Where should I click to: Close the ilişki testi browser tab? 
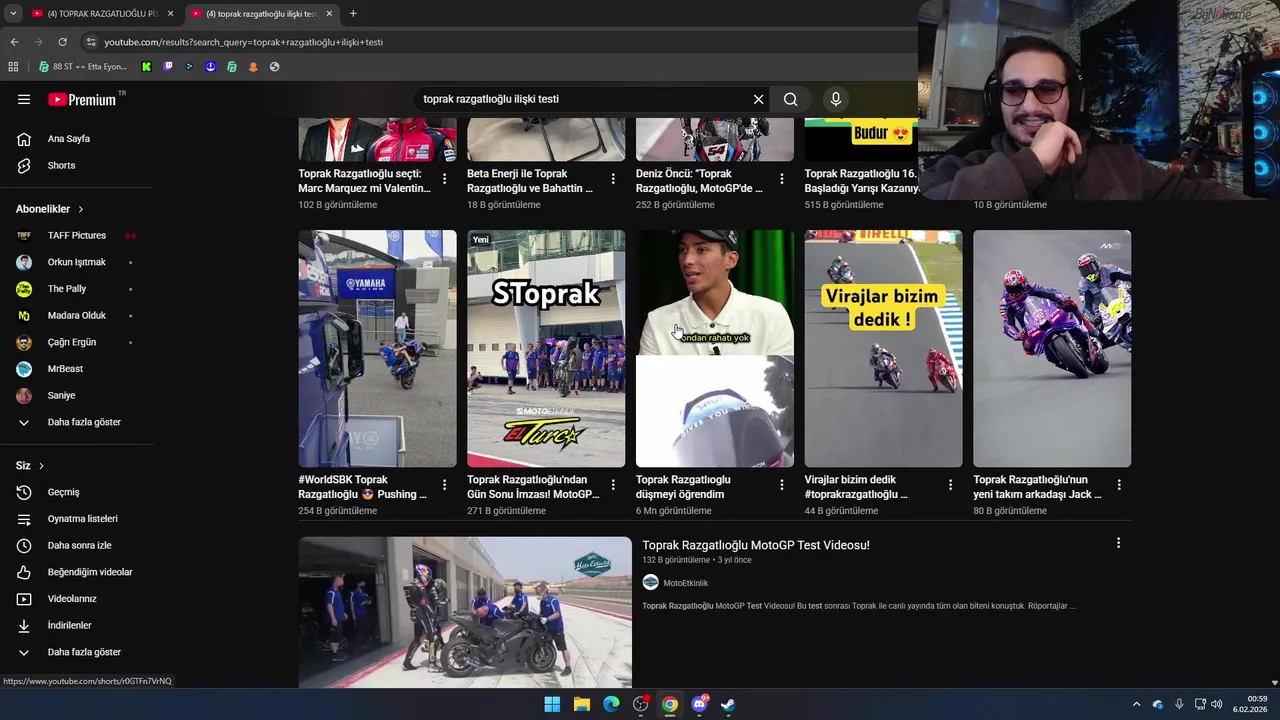click(x=329, y=13)
